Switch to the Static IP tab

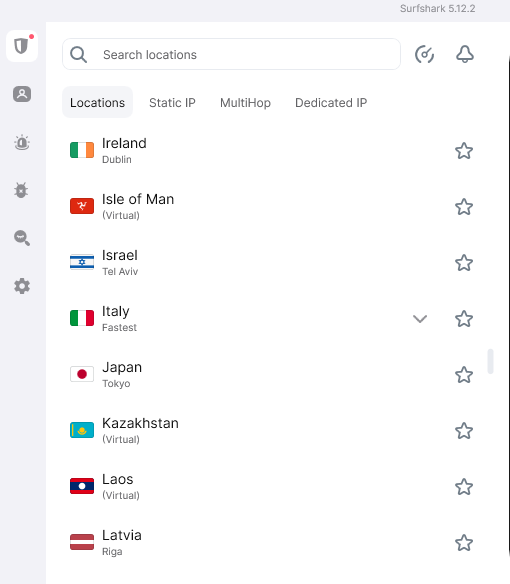[x=172, y=102]
